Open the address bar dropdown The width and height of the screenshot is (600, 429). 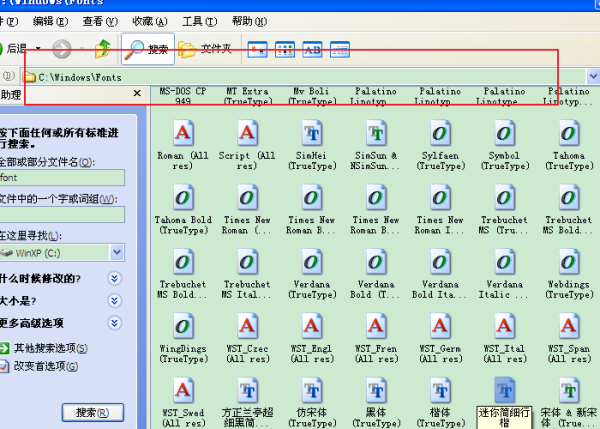593,77
